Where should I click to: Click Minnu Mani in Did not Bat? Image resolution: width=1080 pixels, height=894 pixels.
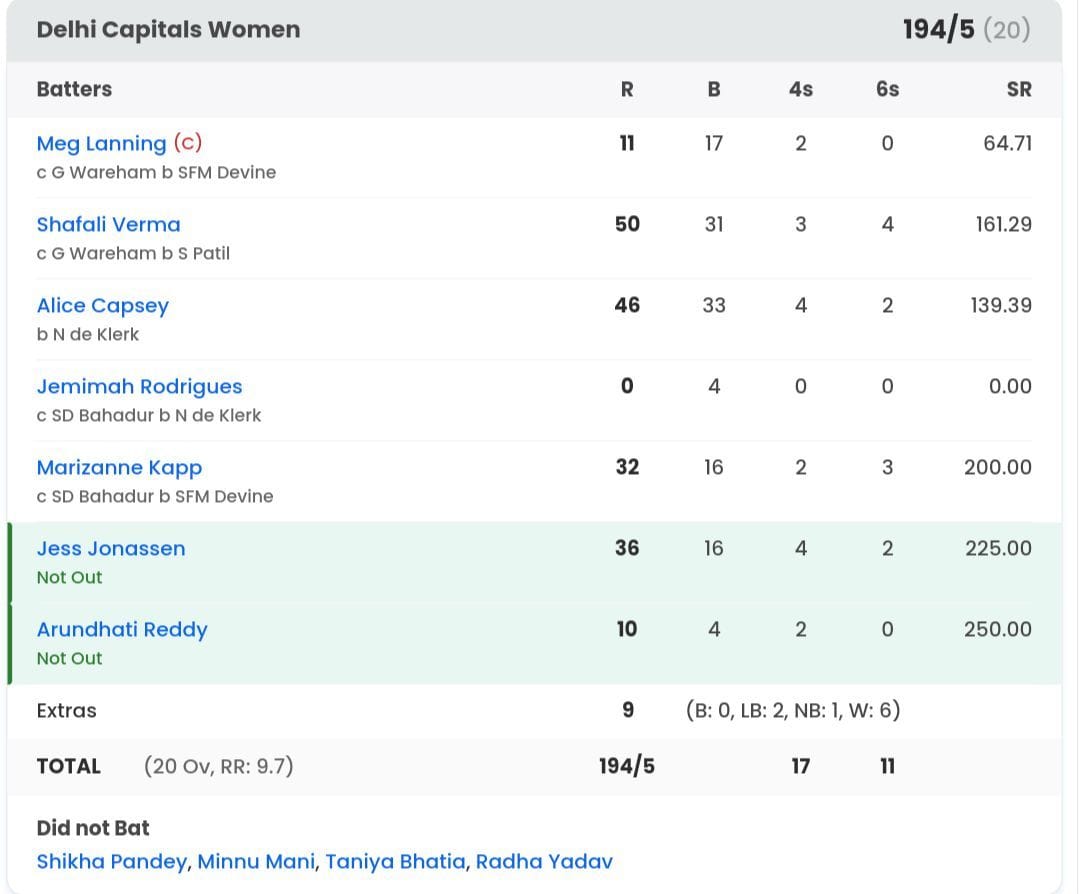(256, 860)
